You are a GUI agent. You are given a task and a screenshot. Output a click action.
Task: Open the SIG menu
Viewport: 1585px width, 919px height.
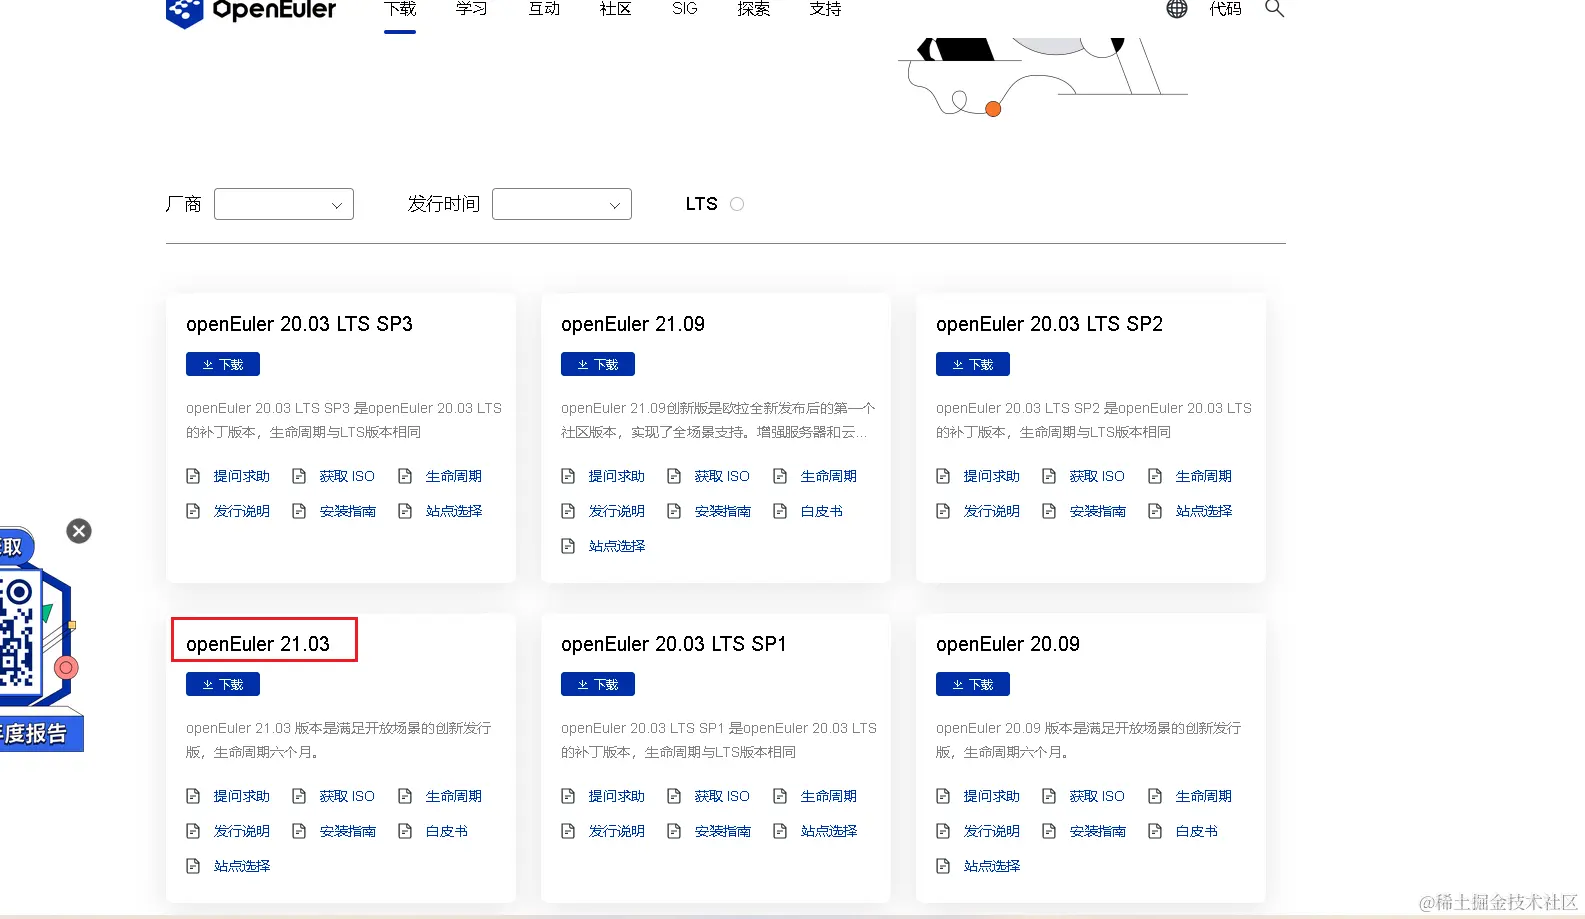pos(685,9)
